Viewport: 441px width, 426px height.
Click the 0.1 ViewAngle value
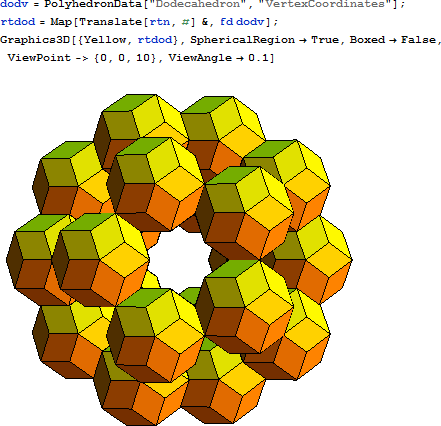[258, 58]
